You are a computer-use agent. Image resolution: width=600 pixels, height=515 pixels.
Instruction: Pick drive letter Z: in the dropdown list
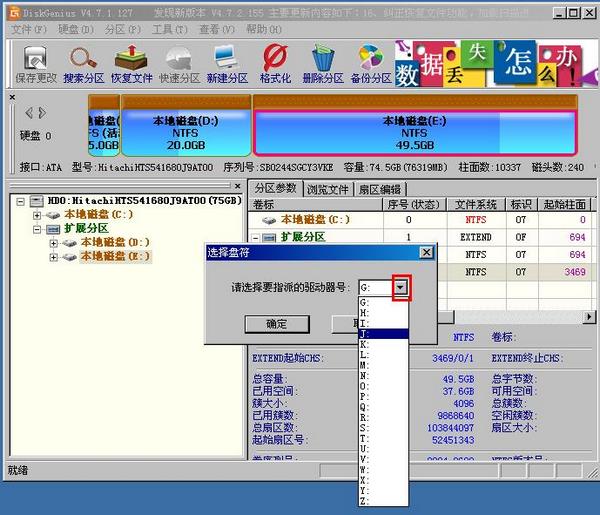[x=383, y=500]
